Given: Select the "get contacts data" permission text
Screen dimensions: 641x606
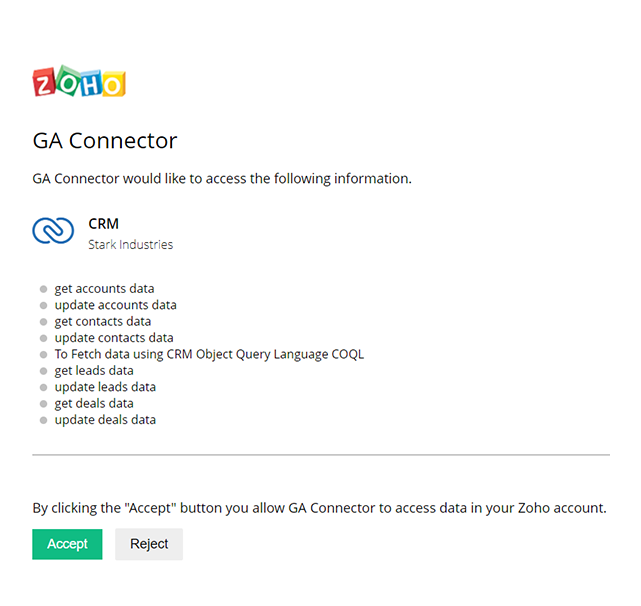Looking at the screenshot, I should pyautogui.click(x=103, y=321).
